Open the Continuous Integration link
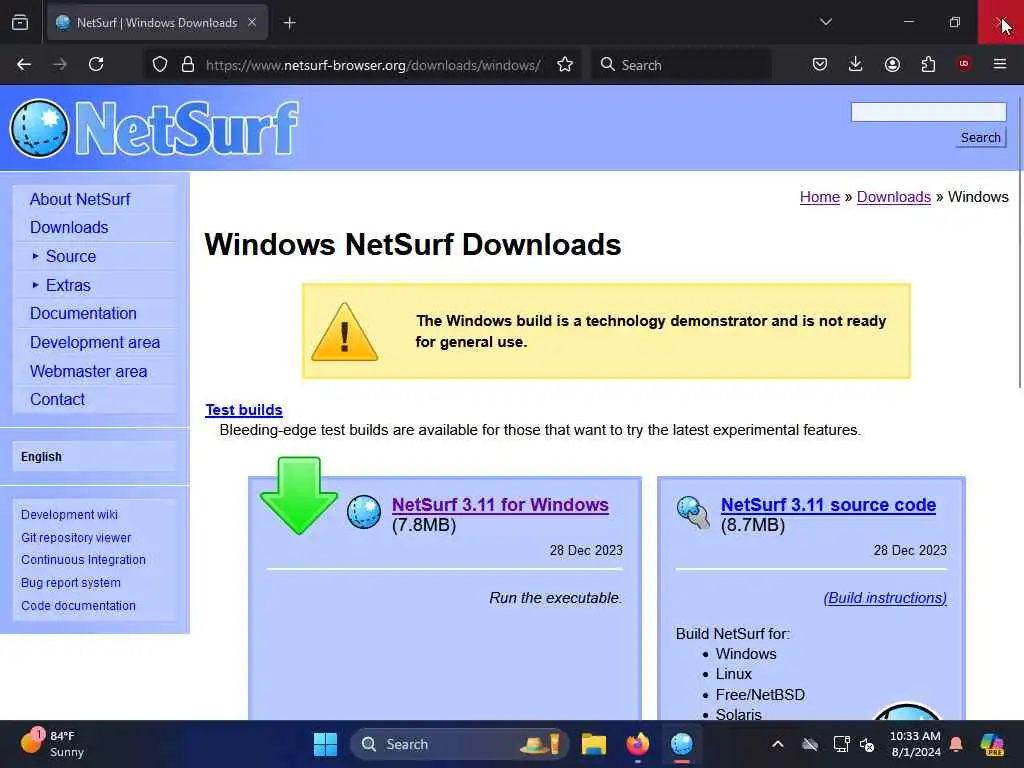This screenshot has height=768, width=1024. click(83, 560)
